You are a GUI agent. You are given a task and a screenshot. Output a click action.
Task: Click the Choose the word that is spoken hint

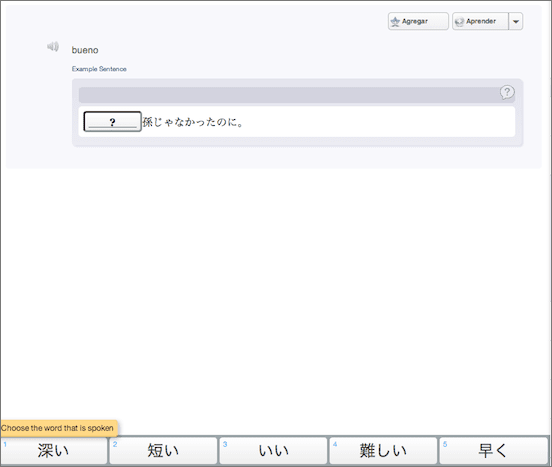pos(58,428)
